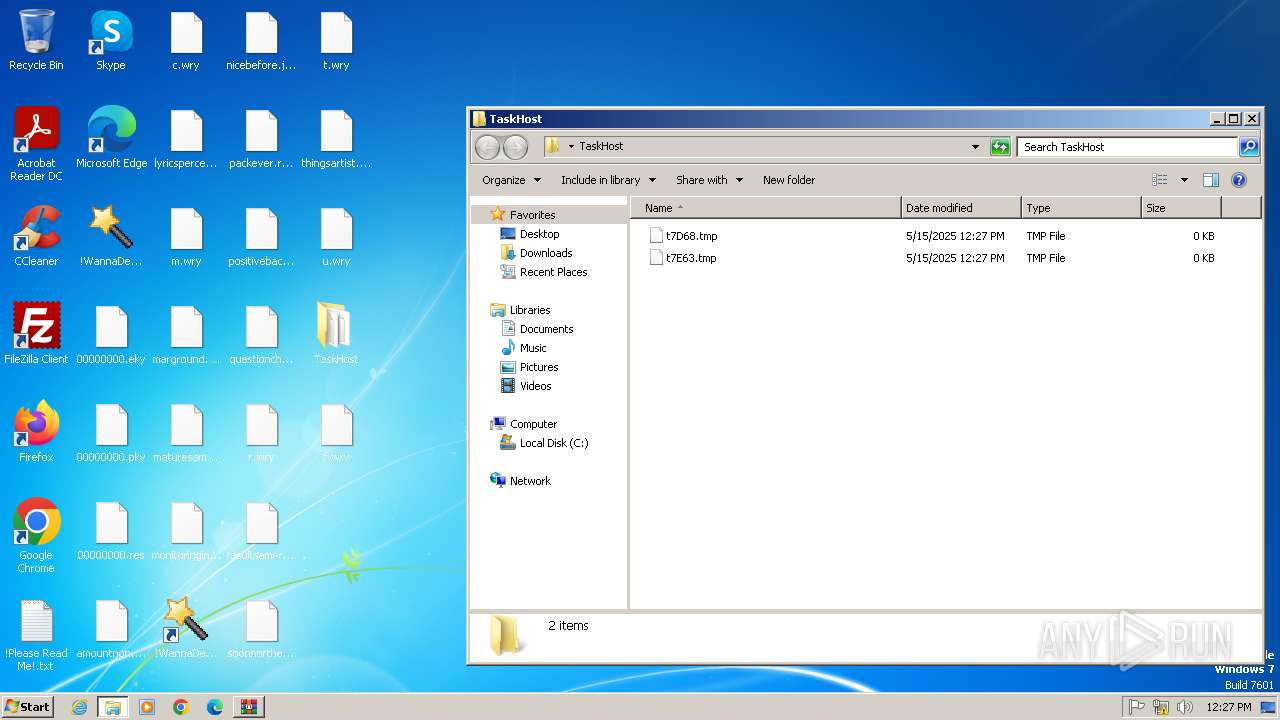1280x720 pixels.
Task: Select the r.wry desktop file
Action: 261,433
